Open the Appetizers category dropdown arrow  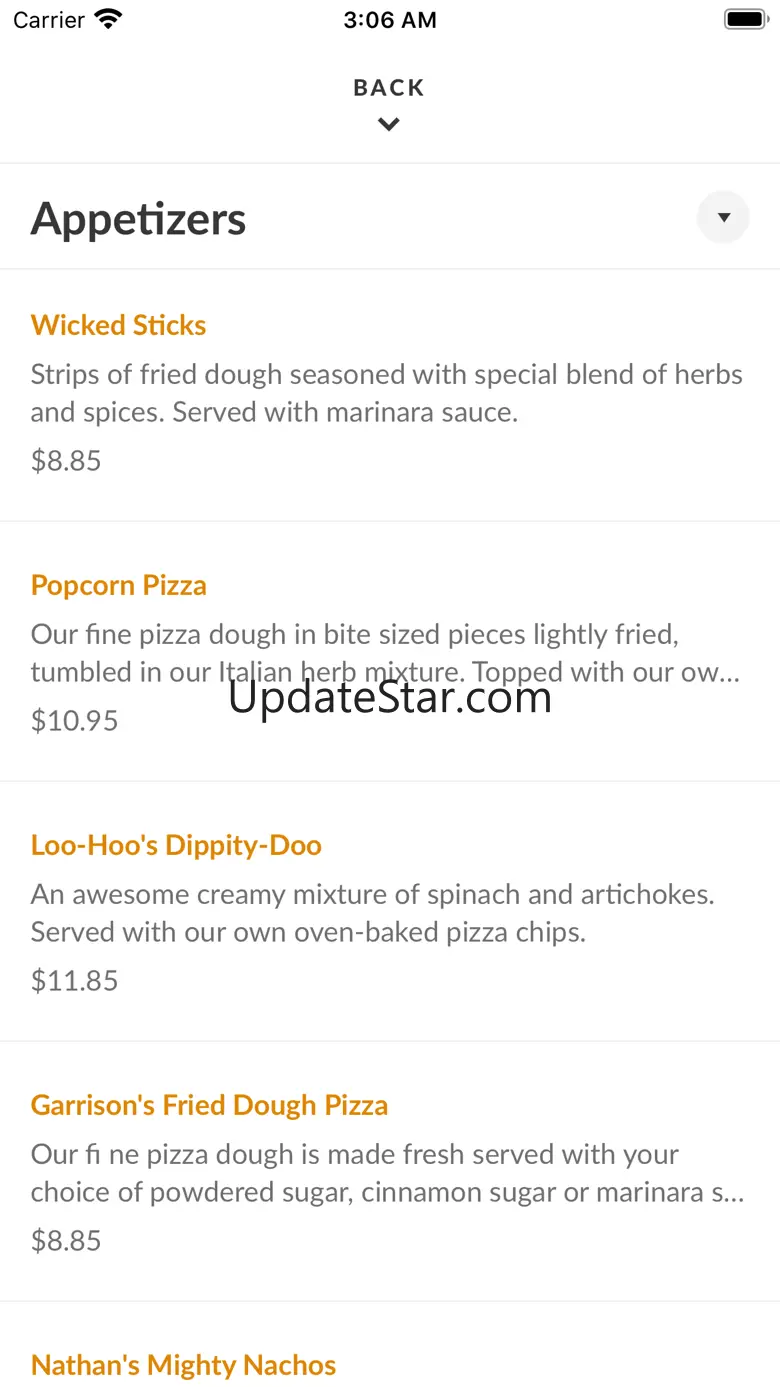723,217
